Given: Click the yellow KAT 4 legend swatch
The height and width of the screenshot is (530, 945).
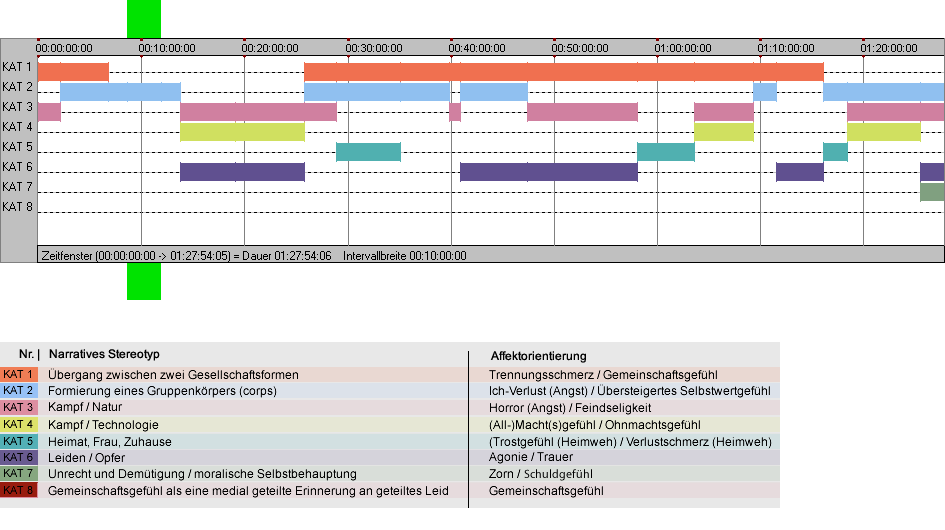Looking at the screenshot, I should [x=19, y=424].
